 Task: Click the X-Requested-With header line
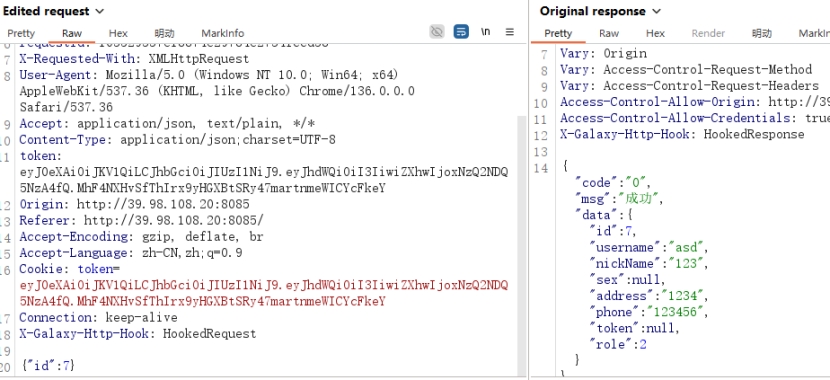[x=134, y=59]
